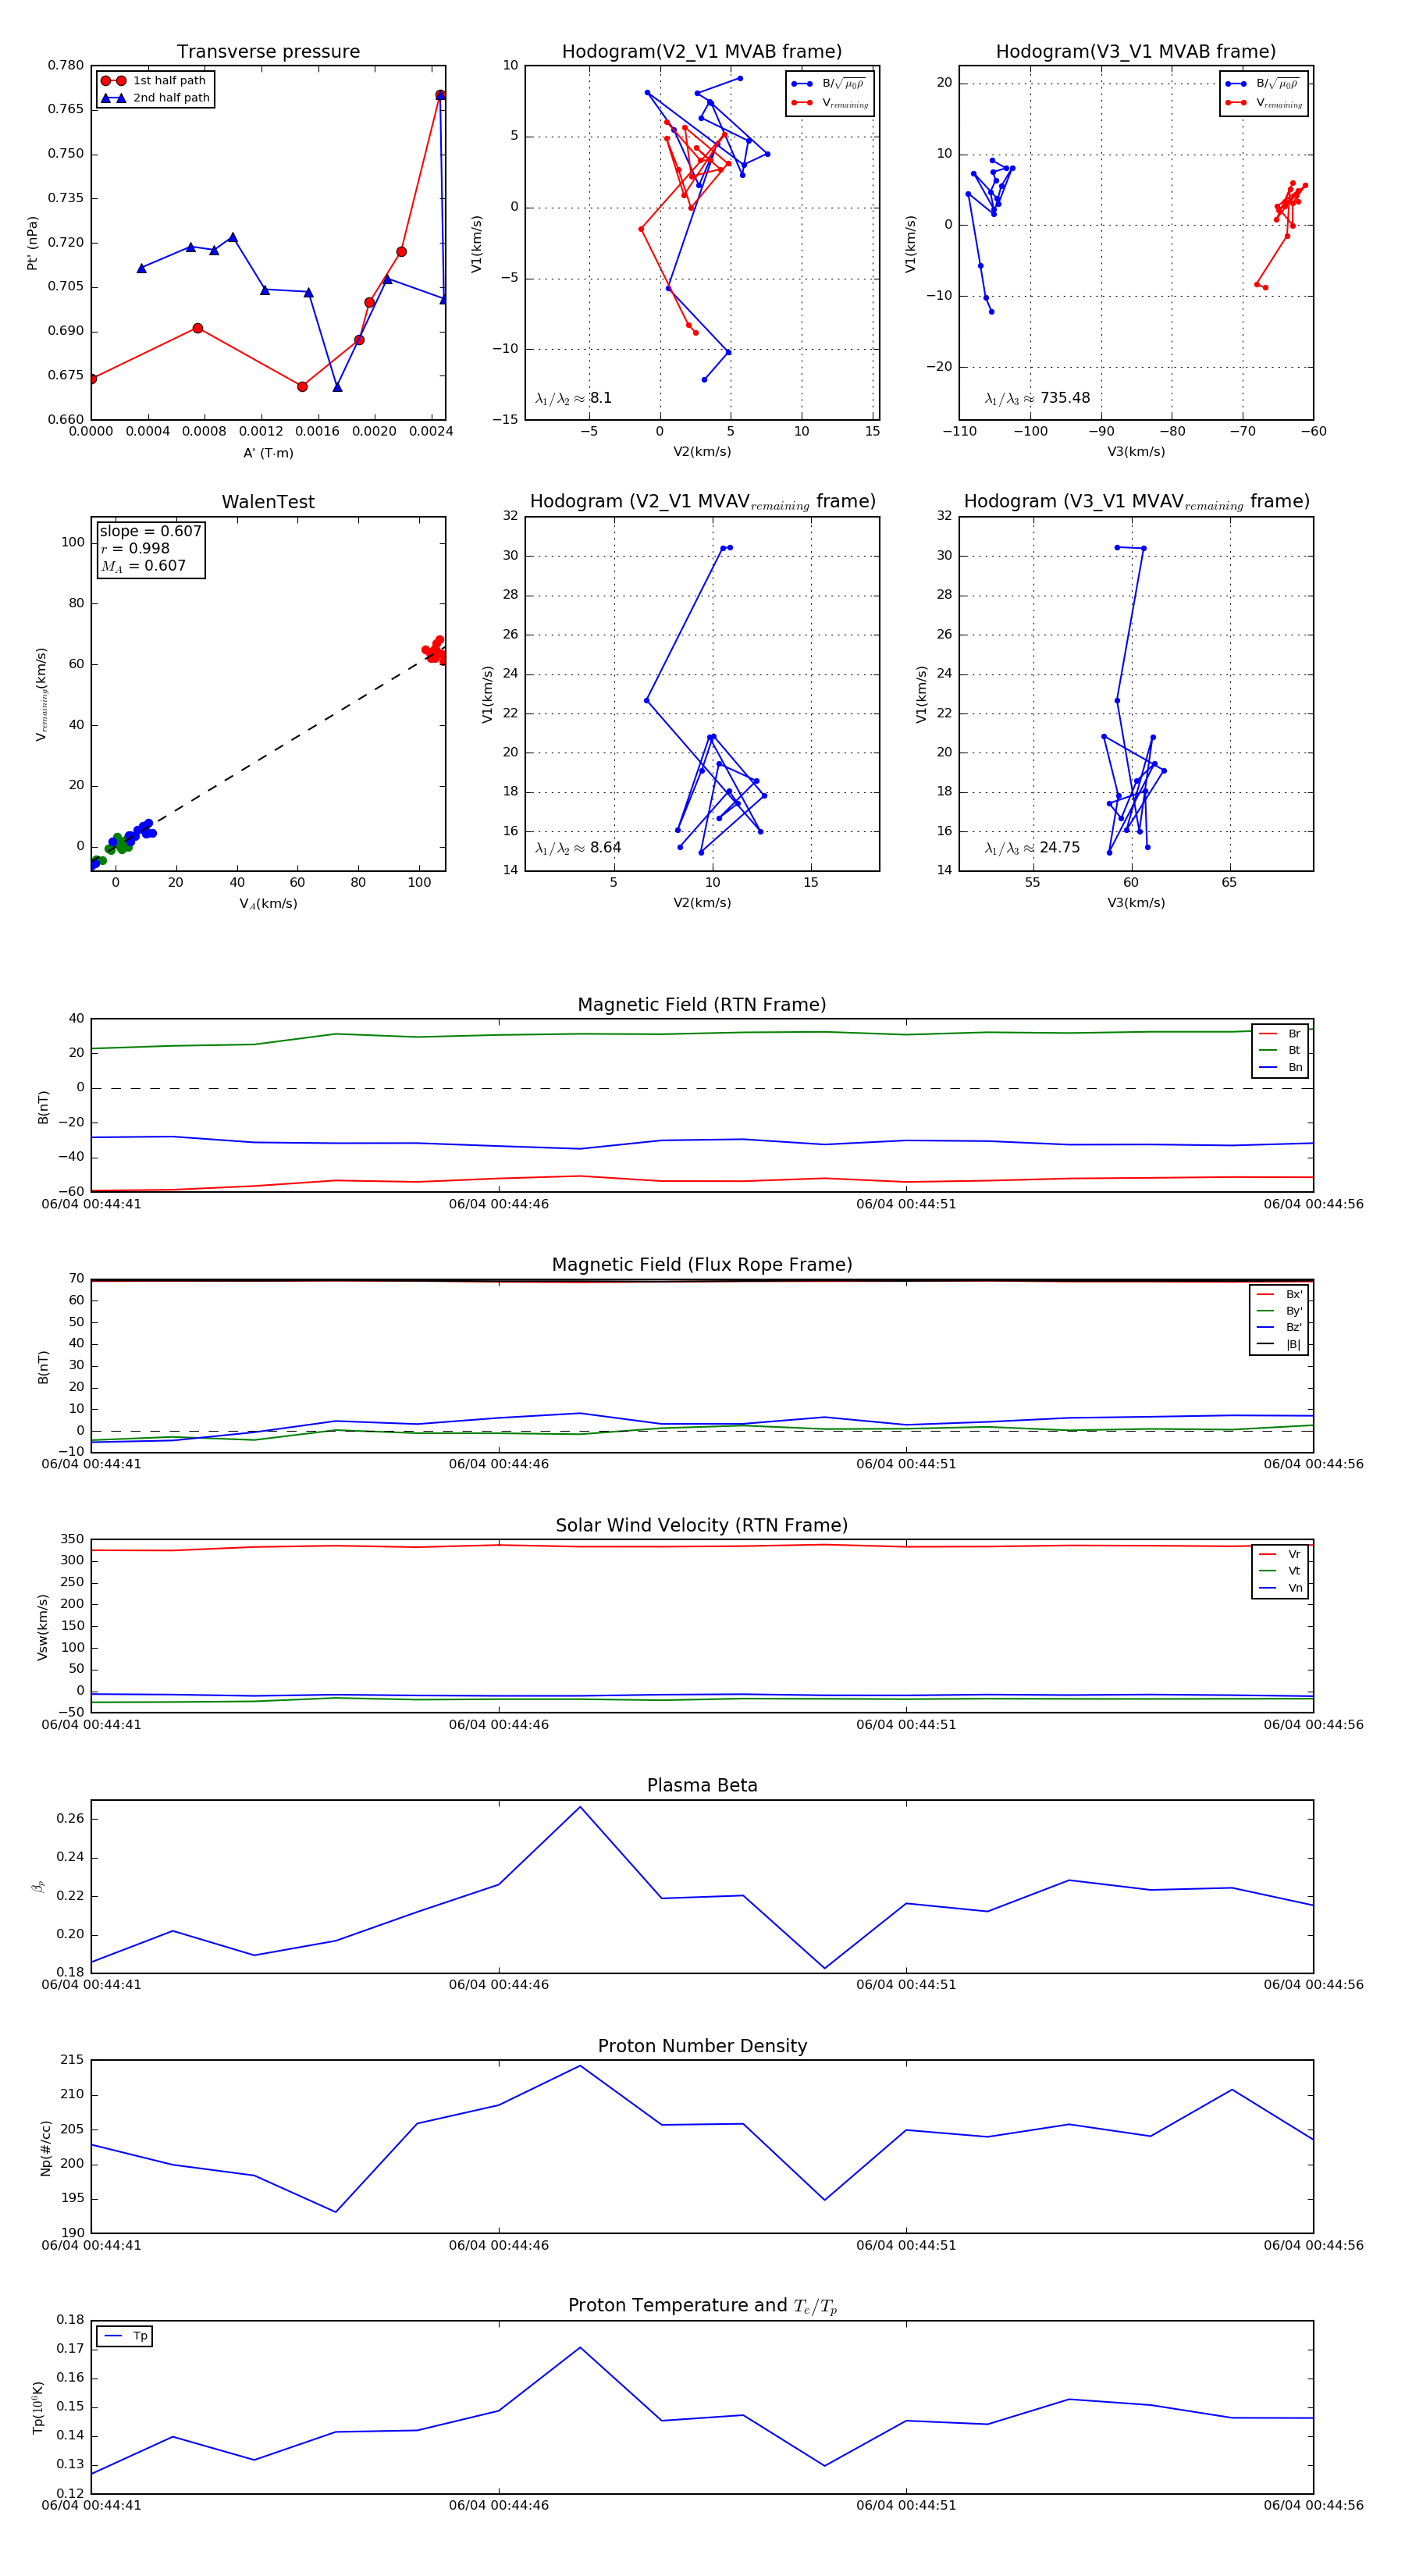
Task: Select the "Bz'" legend entry
Action: 1280,1328
